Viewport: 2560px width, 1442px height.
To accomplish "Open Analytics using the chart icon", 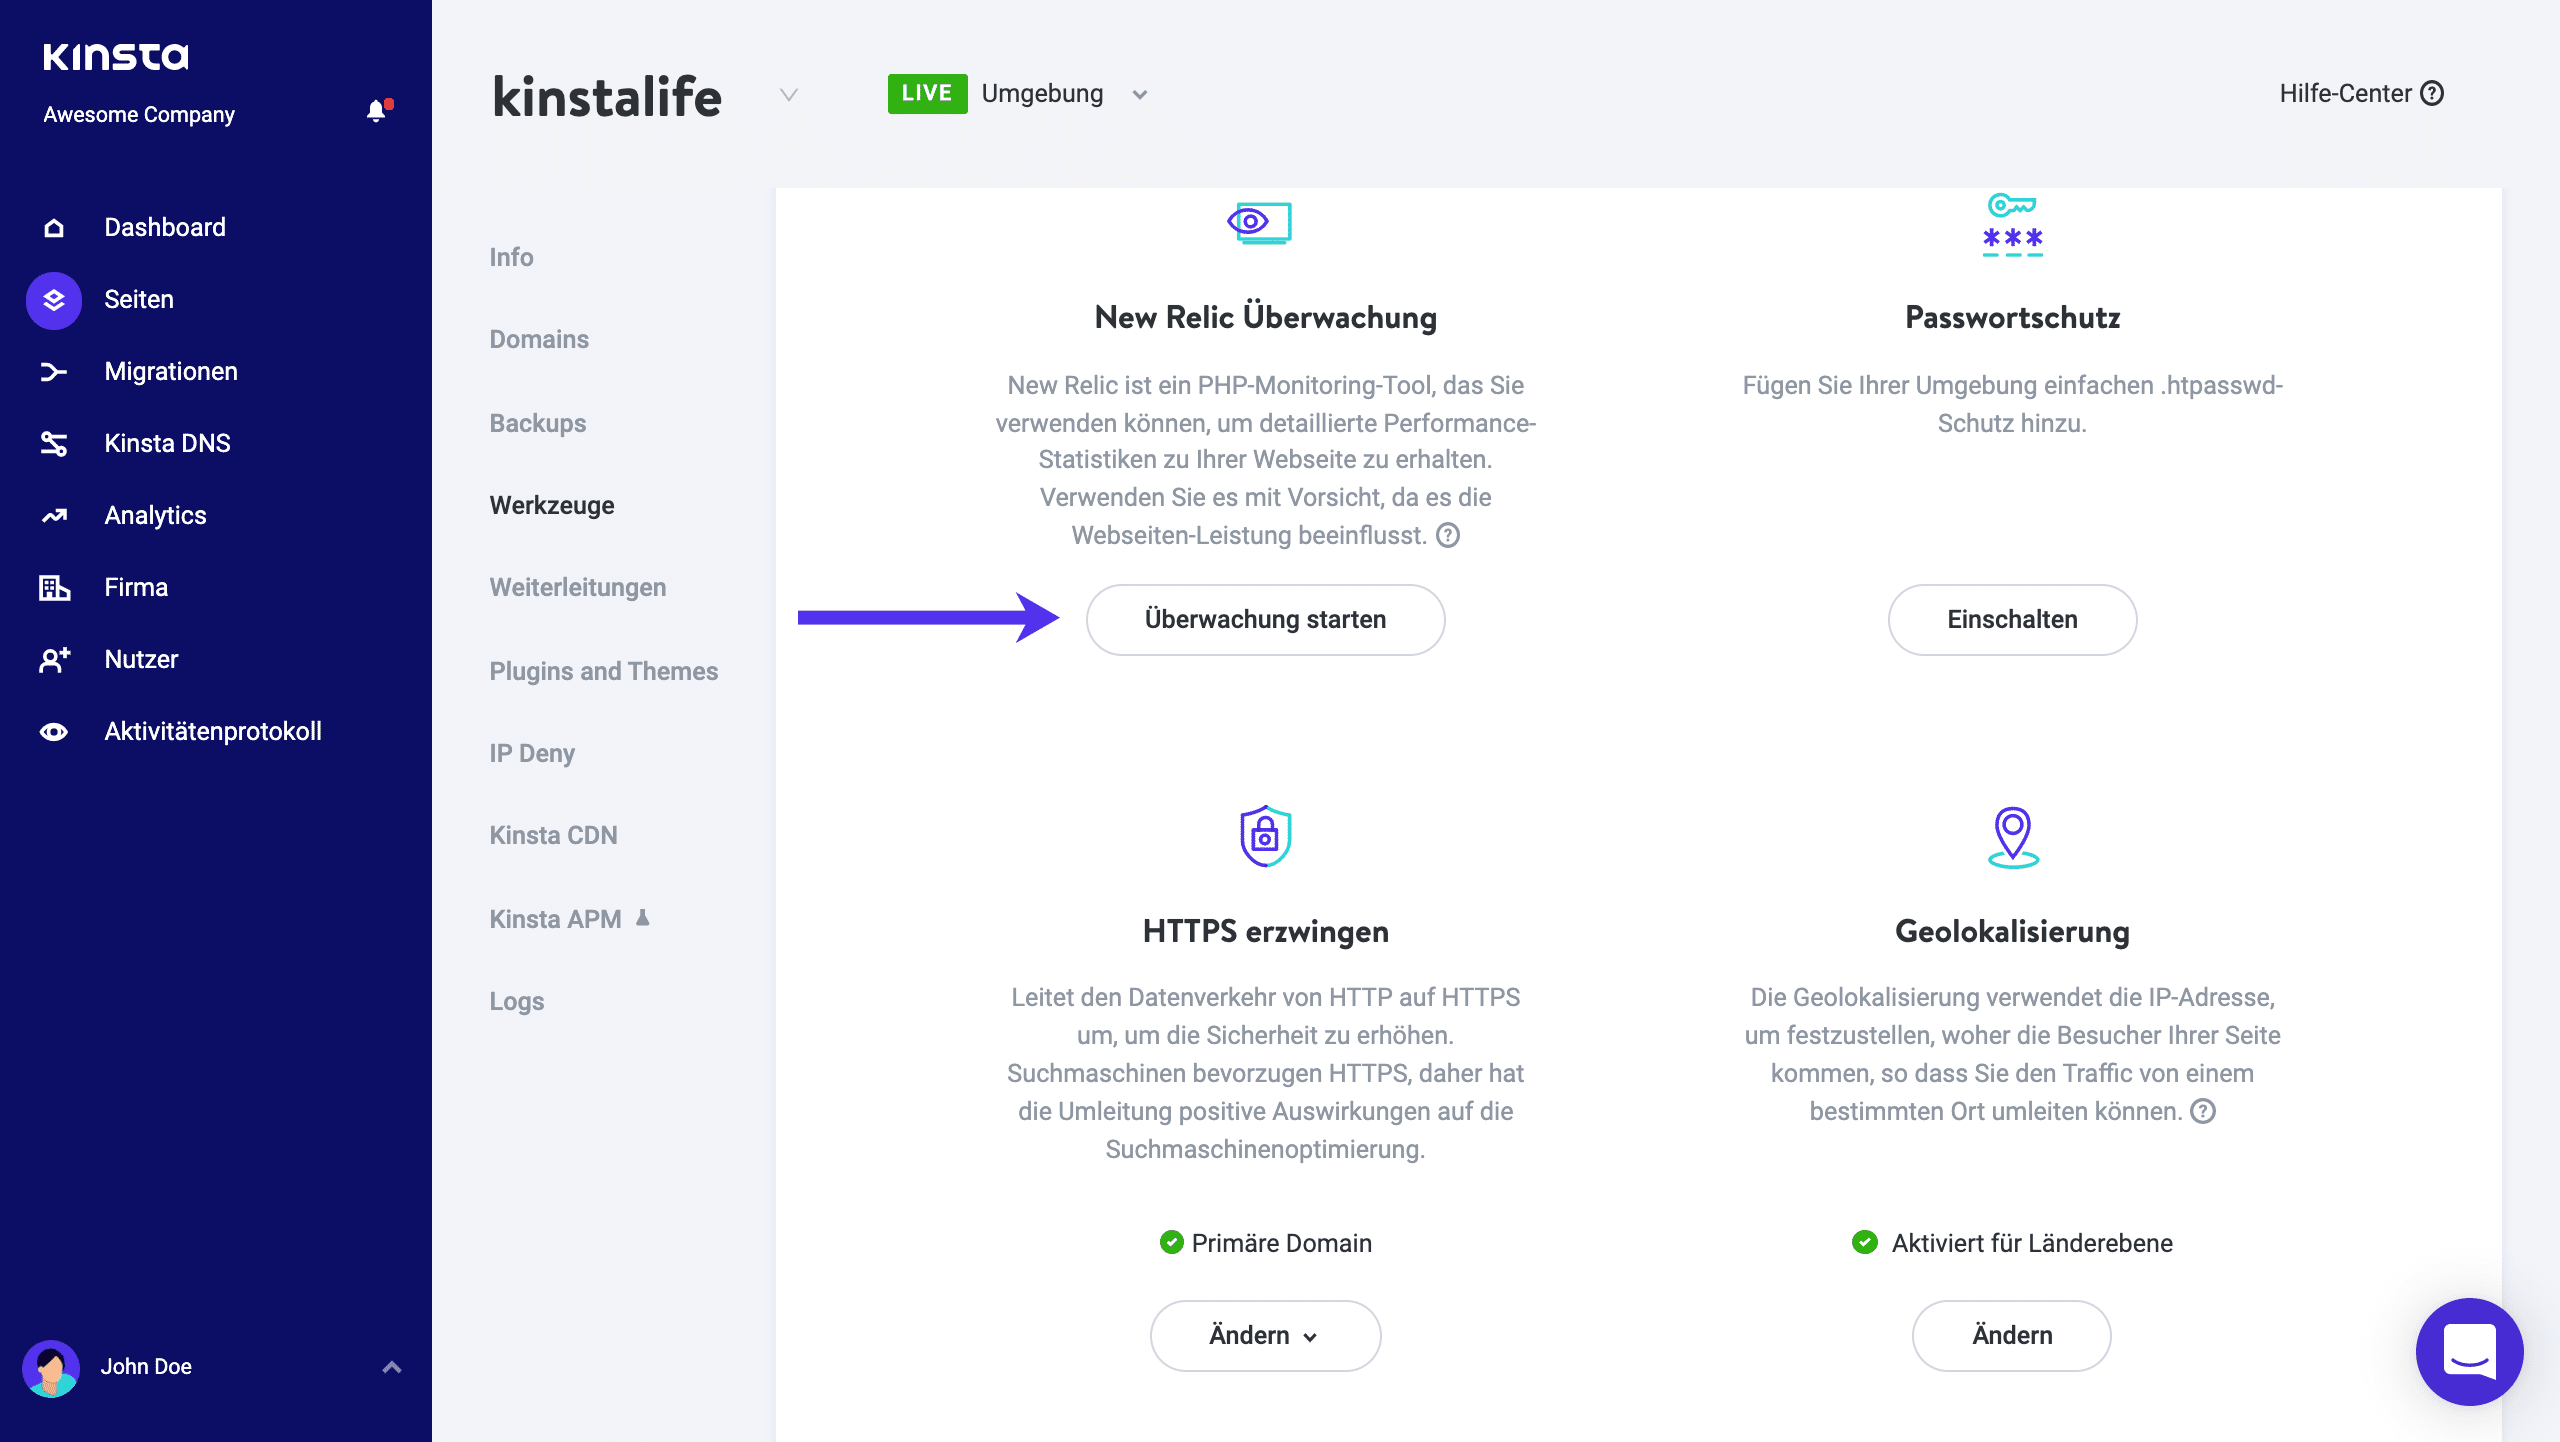I will [x=53, y=515].
